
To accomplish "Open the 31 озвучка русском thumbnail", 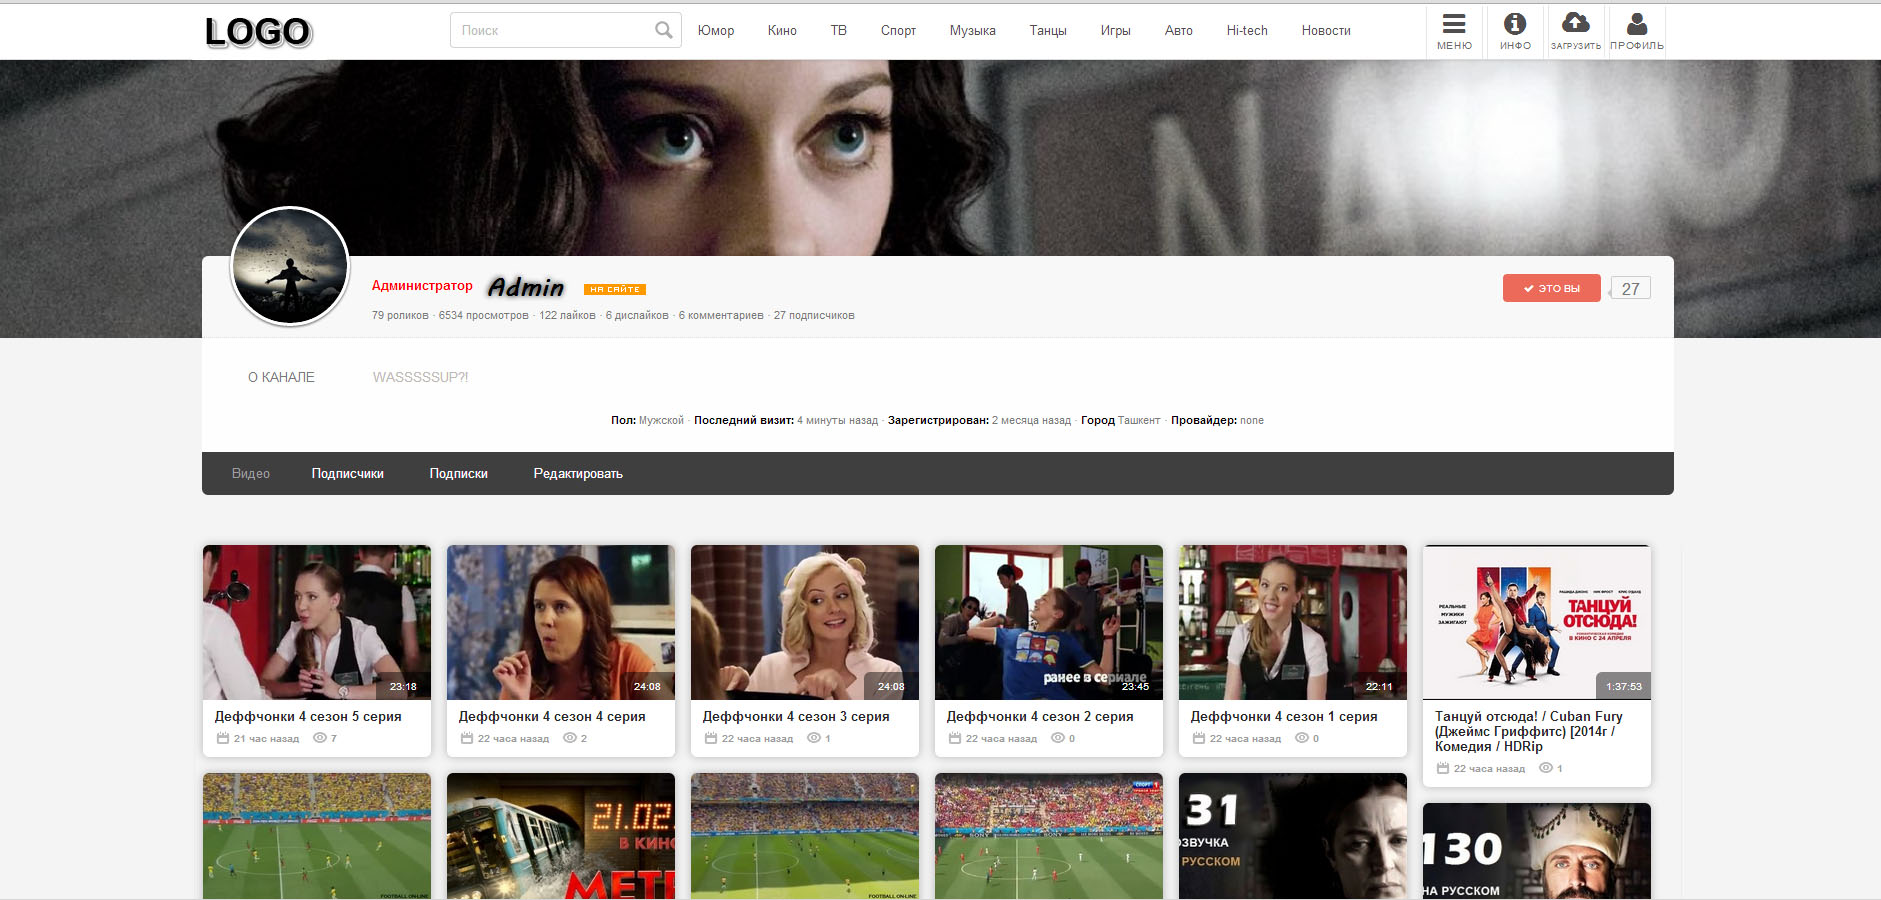I will (1293, 836).
